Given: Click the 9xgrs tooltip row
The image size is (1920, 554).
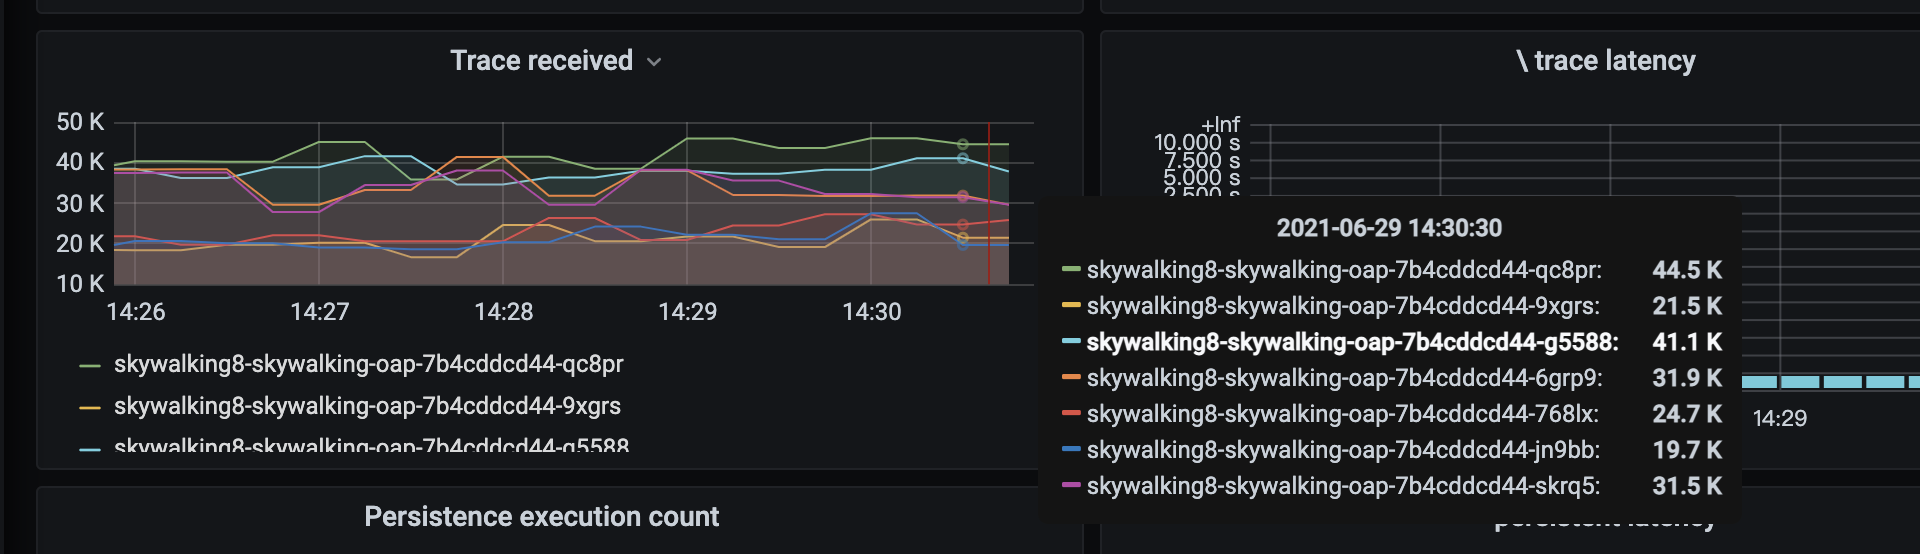Looking at the screenshot, I should point(1391,306).
